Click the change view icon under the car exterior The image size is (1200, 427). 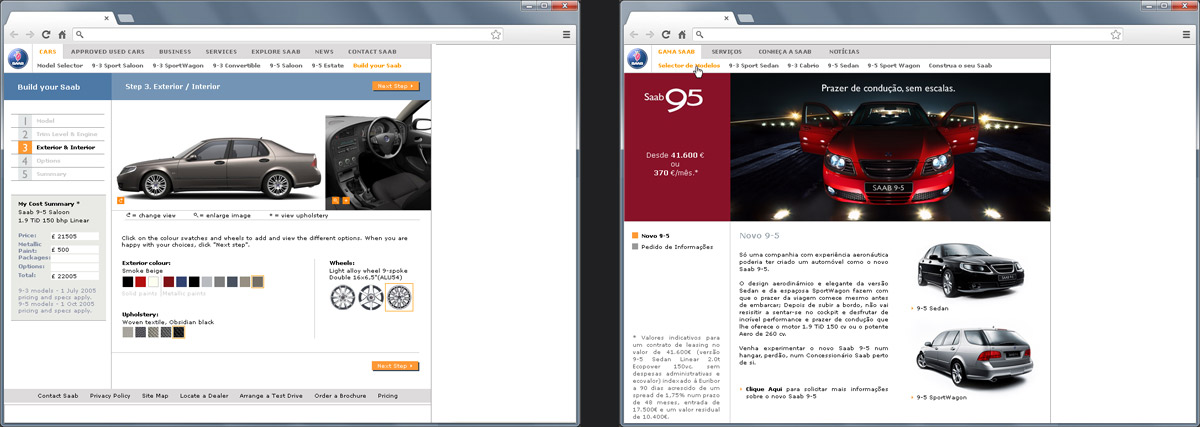point(120,201)
